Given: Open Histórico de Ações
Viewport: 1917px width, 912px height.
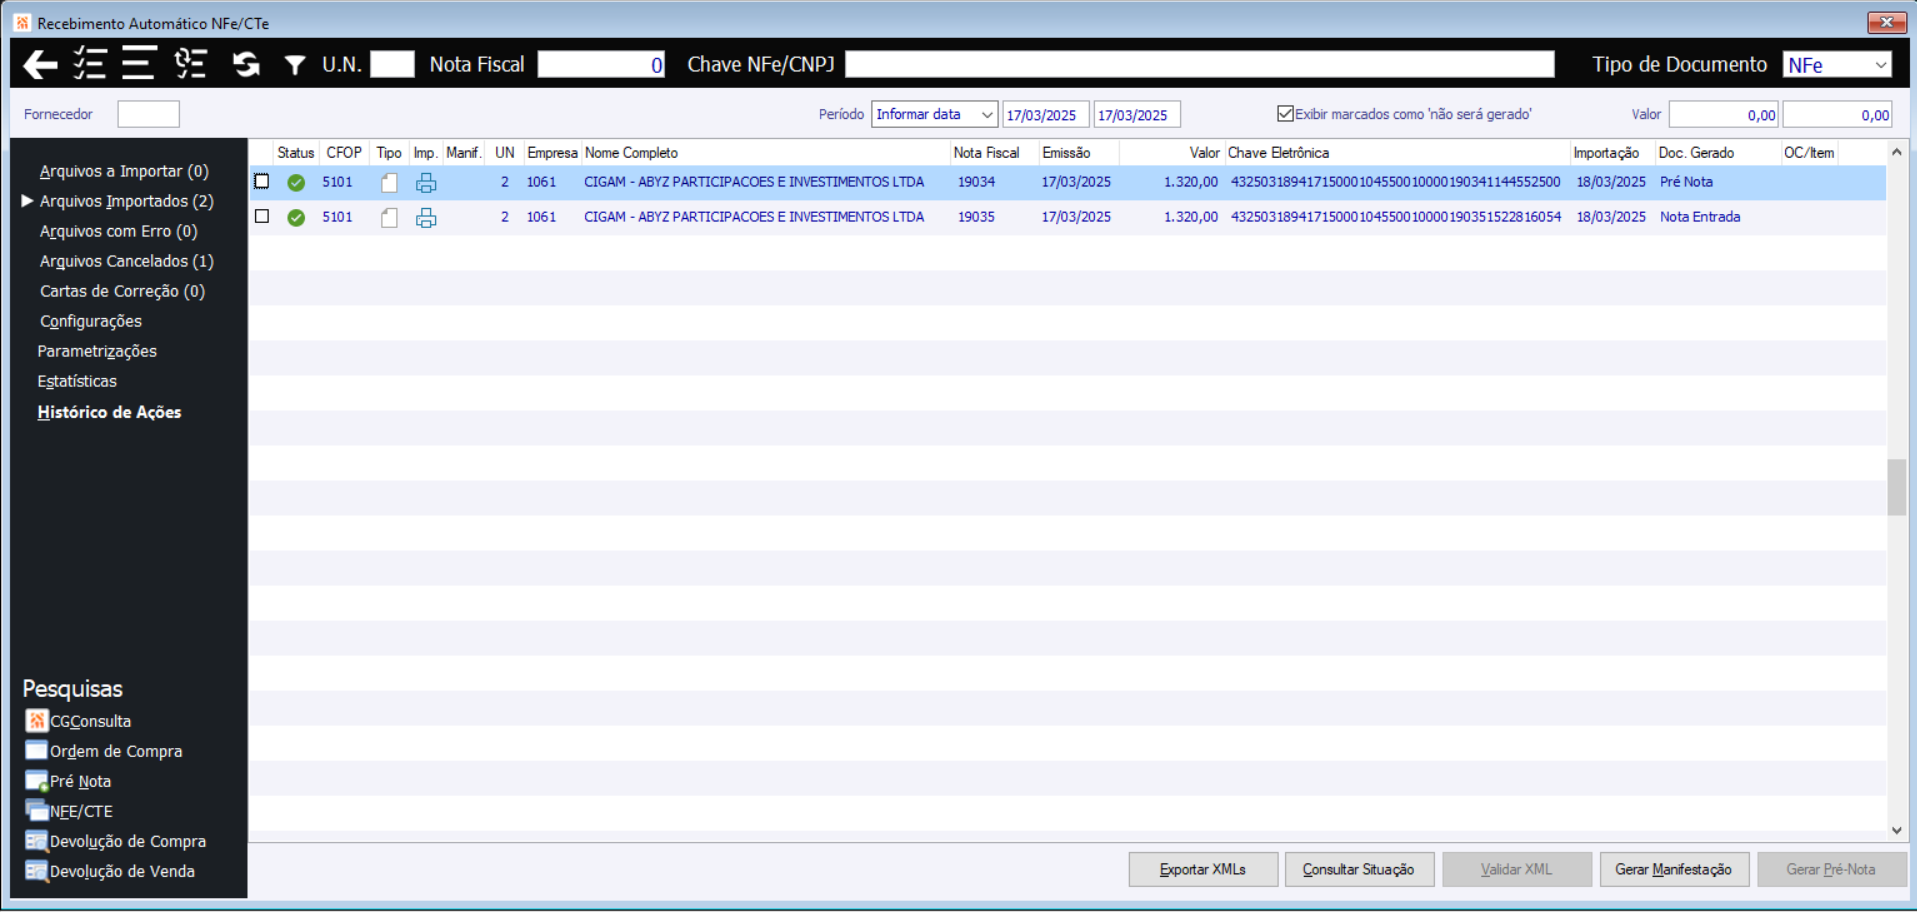Looking at the screenshot, I should 109,412.
